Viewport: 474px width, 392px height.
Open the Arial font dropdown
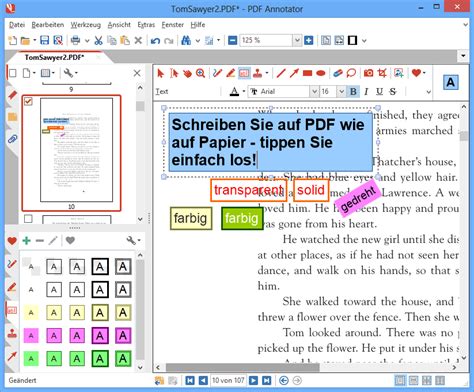[314, 91]
